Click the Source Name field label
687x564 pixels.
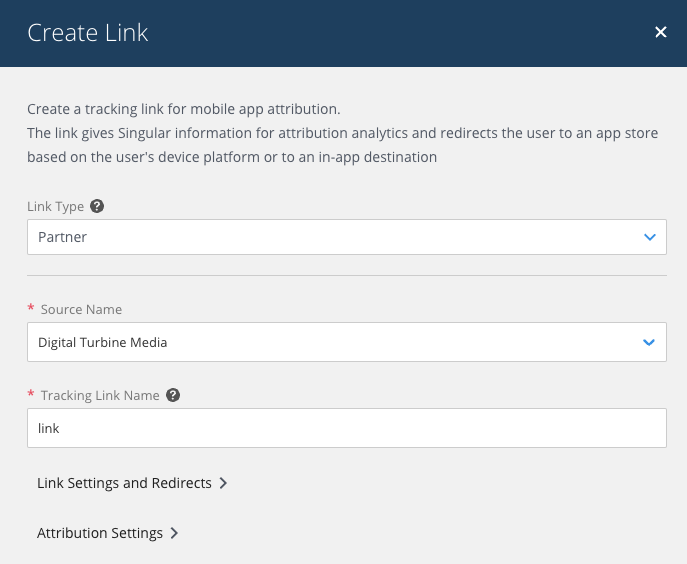point(81,309)
